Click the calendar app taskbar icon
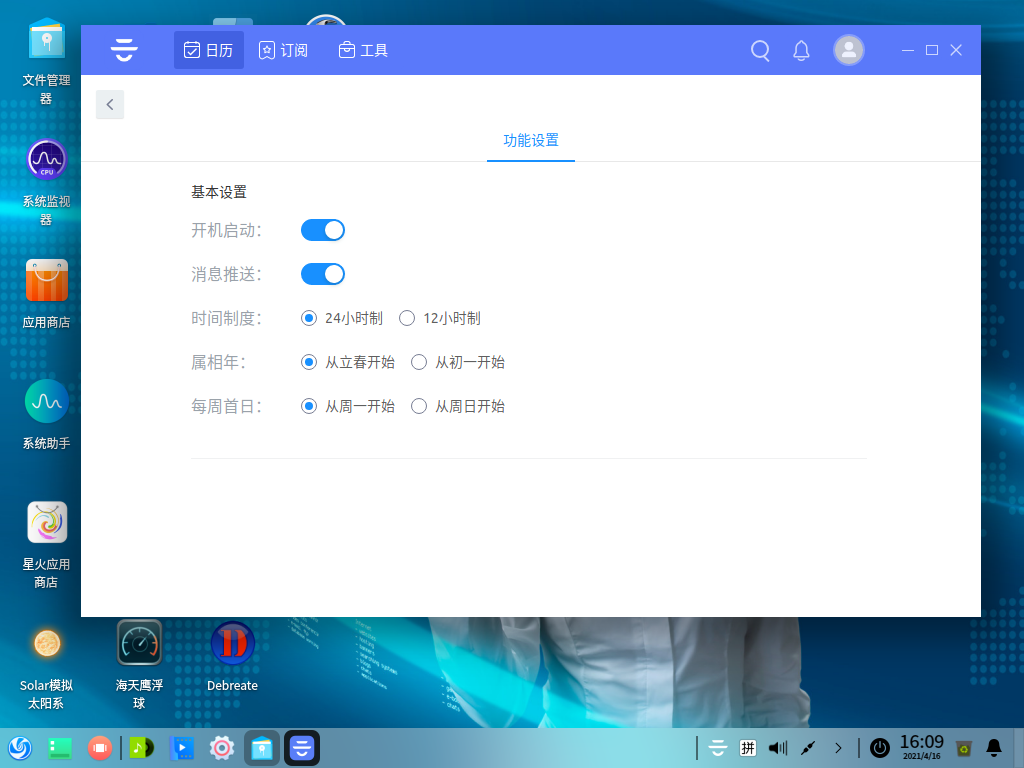Viewport: 1024px width, 768px height. pos(302,748)
